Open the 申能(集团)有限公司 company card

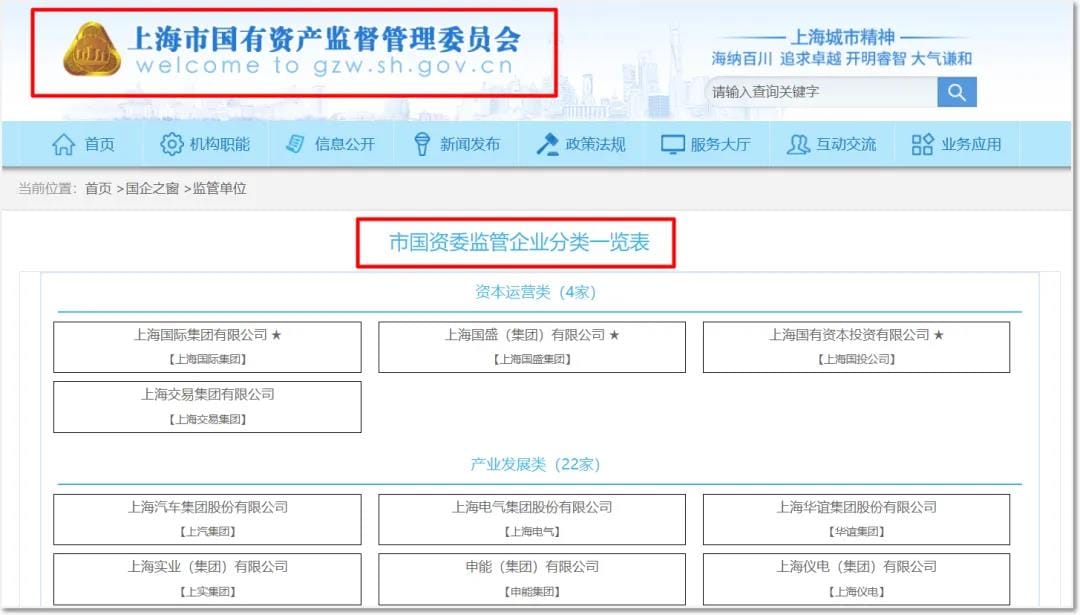click(532, 579)
